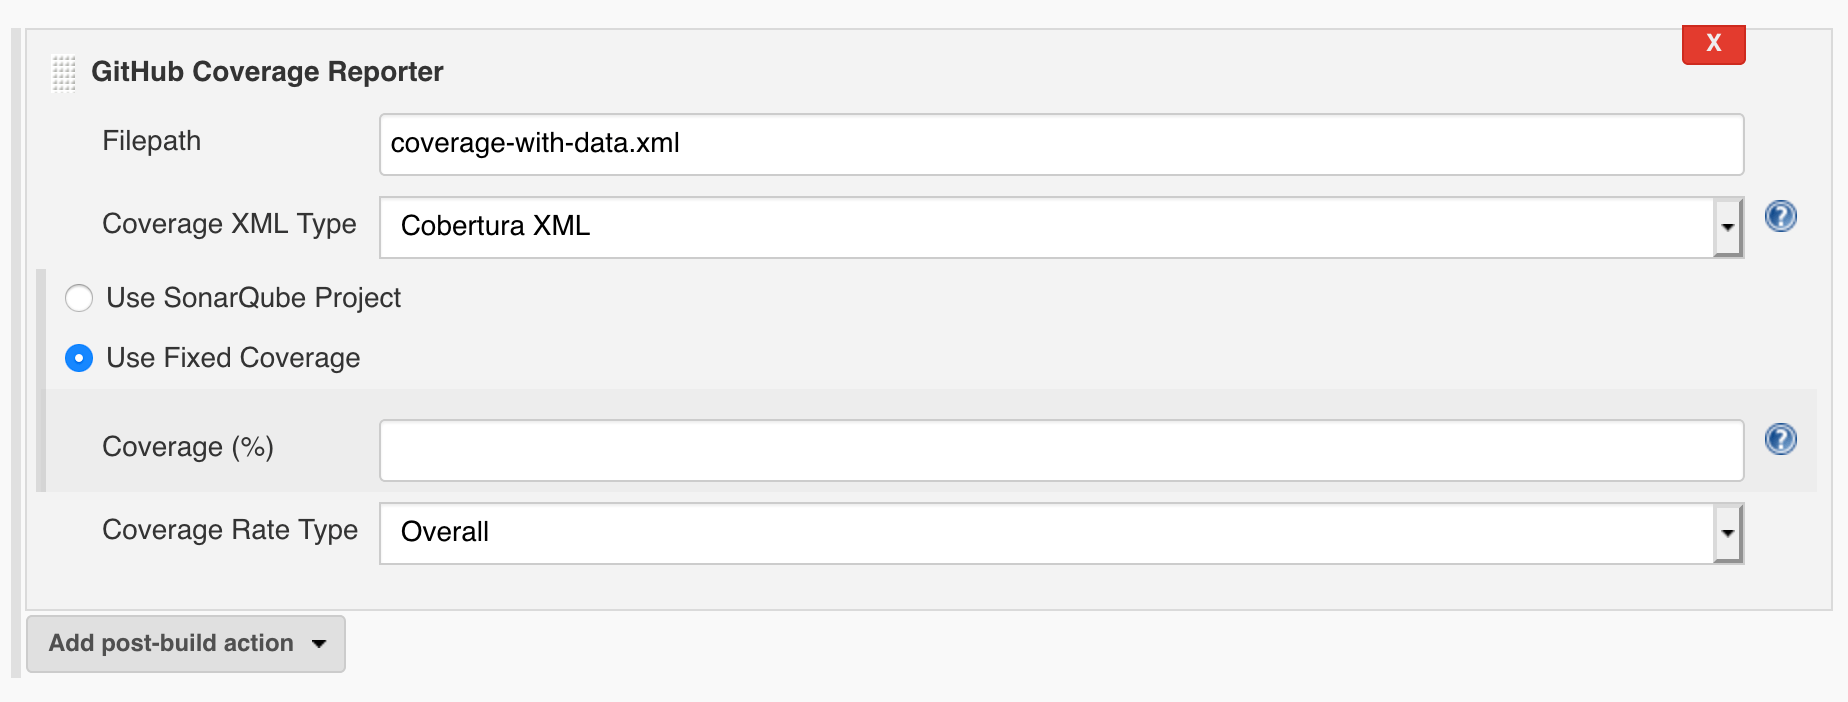Click the Coverage Rate Type label
This screenshot has width=1848, height=702.
tap(229, 530)
